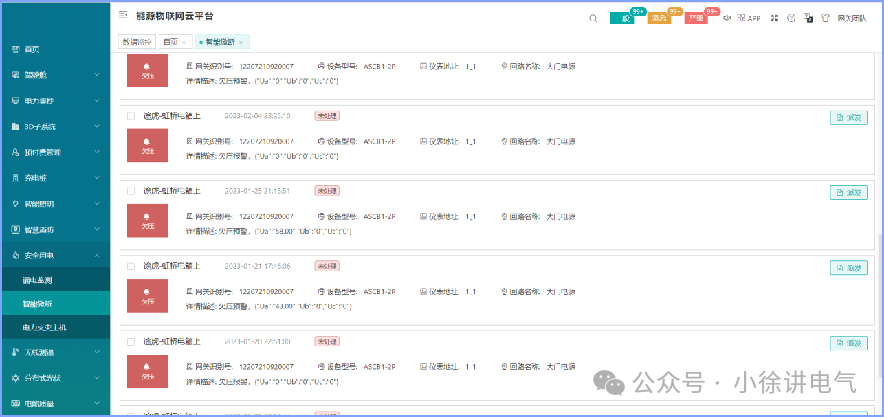Viewport: 884px width, 417px height.
Task: Expand the 充电桩 menu chevron
Action: [x=97, y=178]
